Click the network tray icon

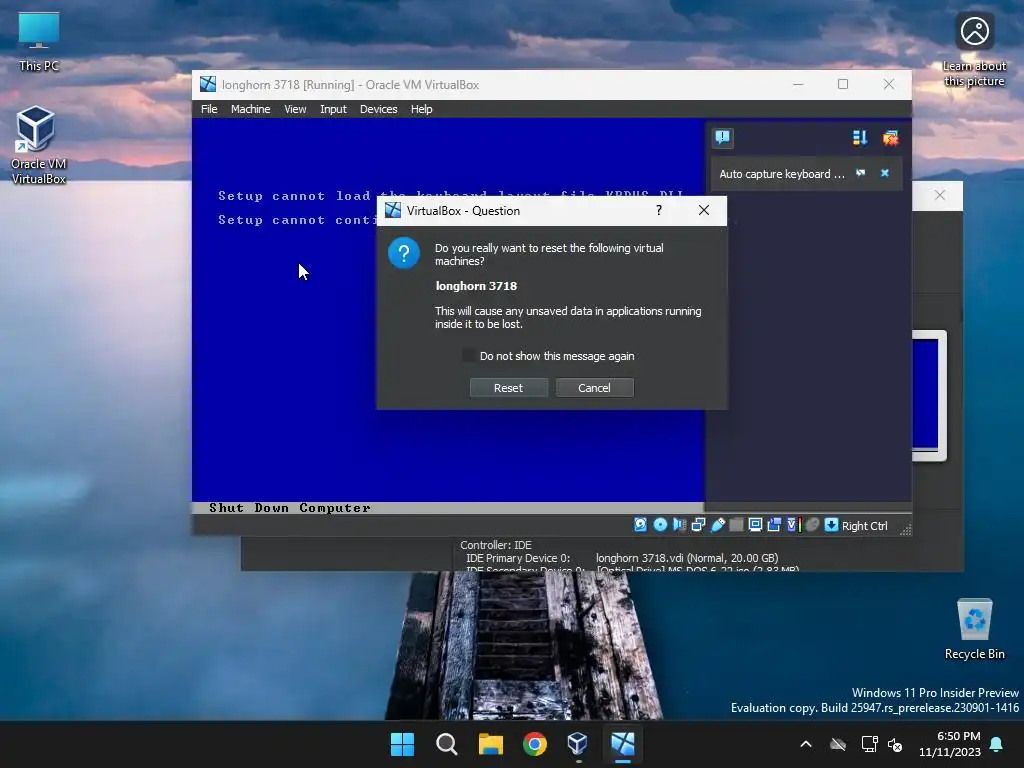coord(869,744)
